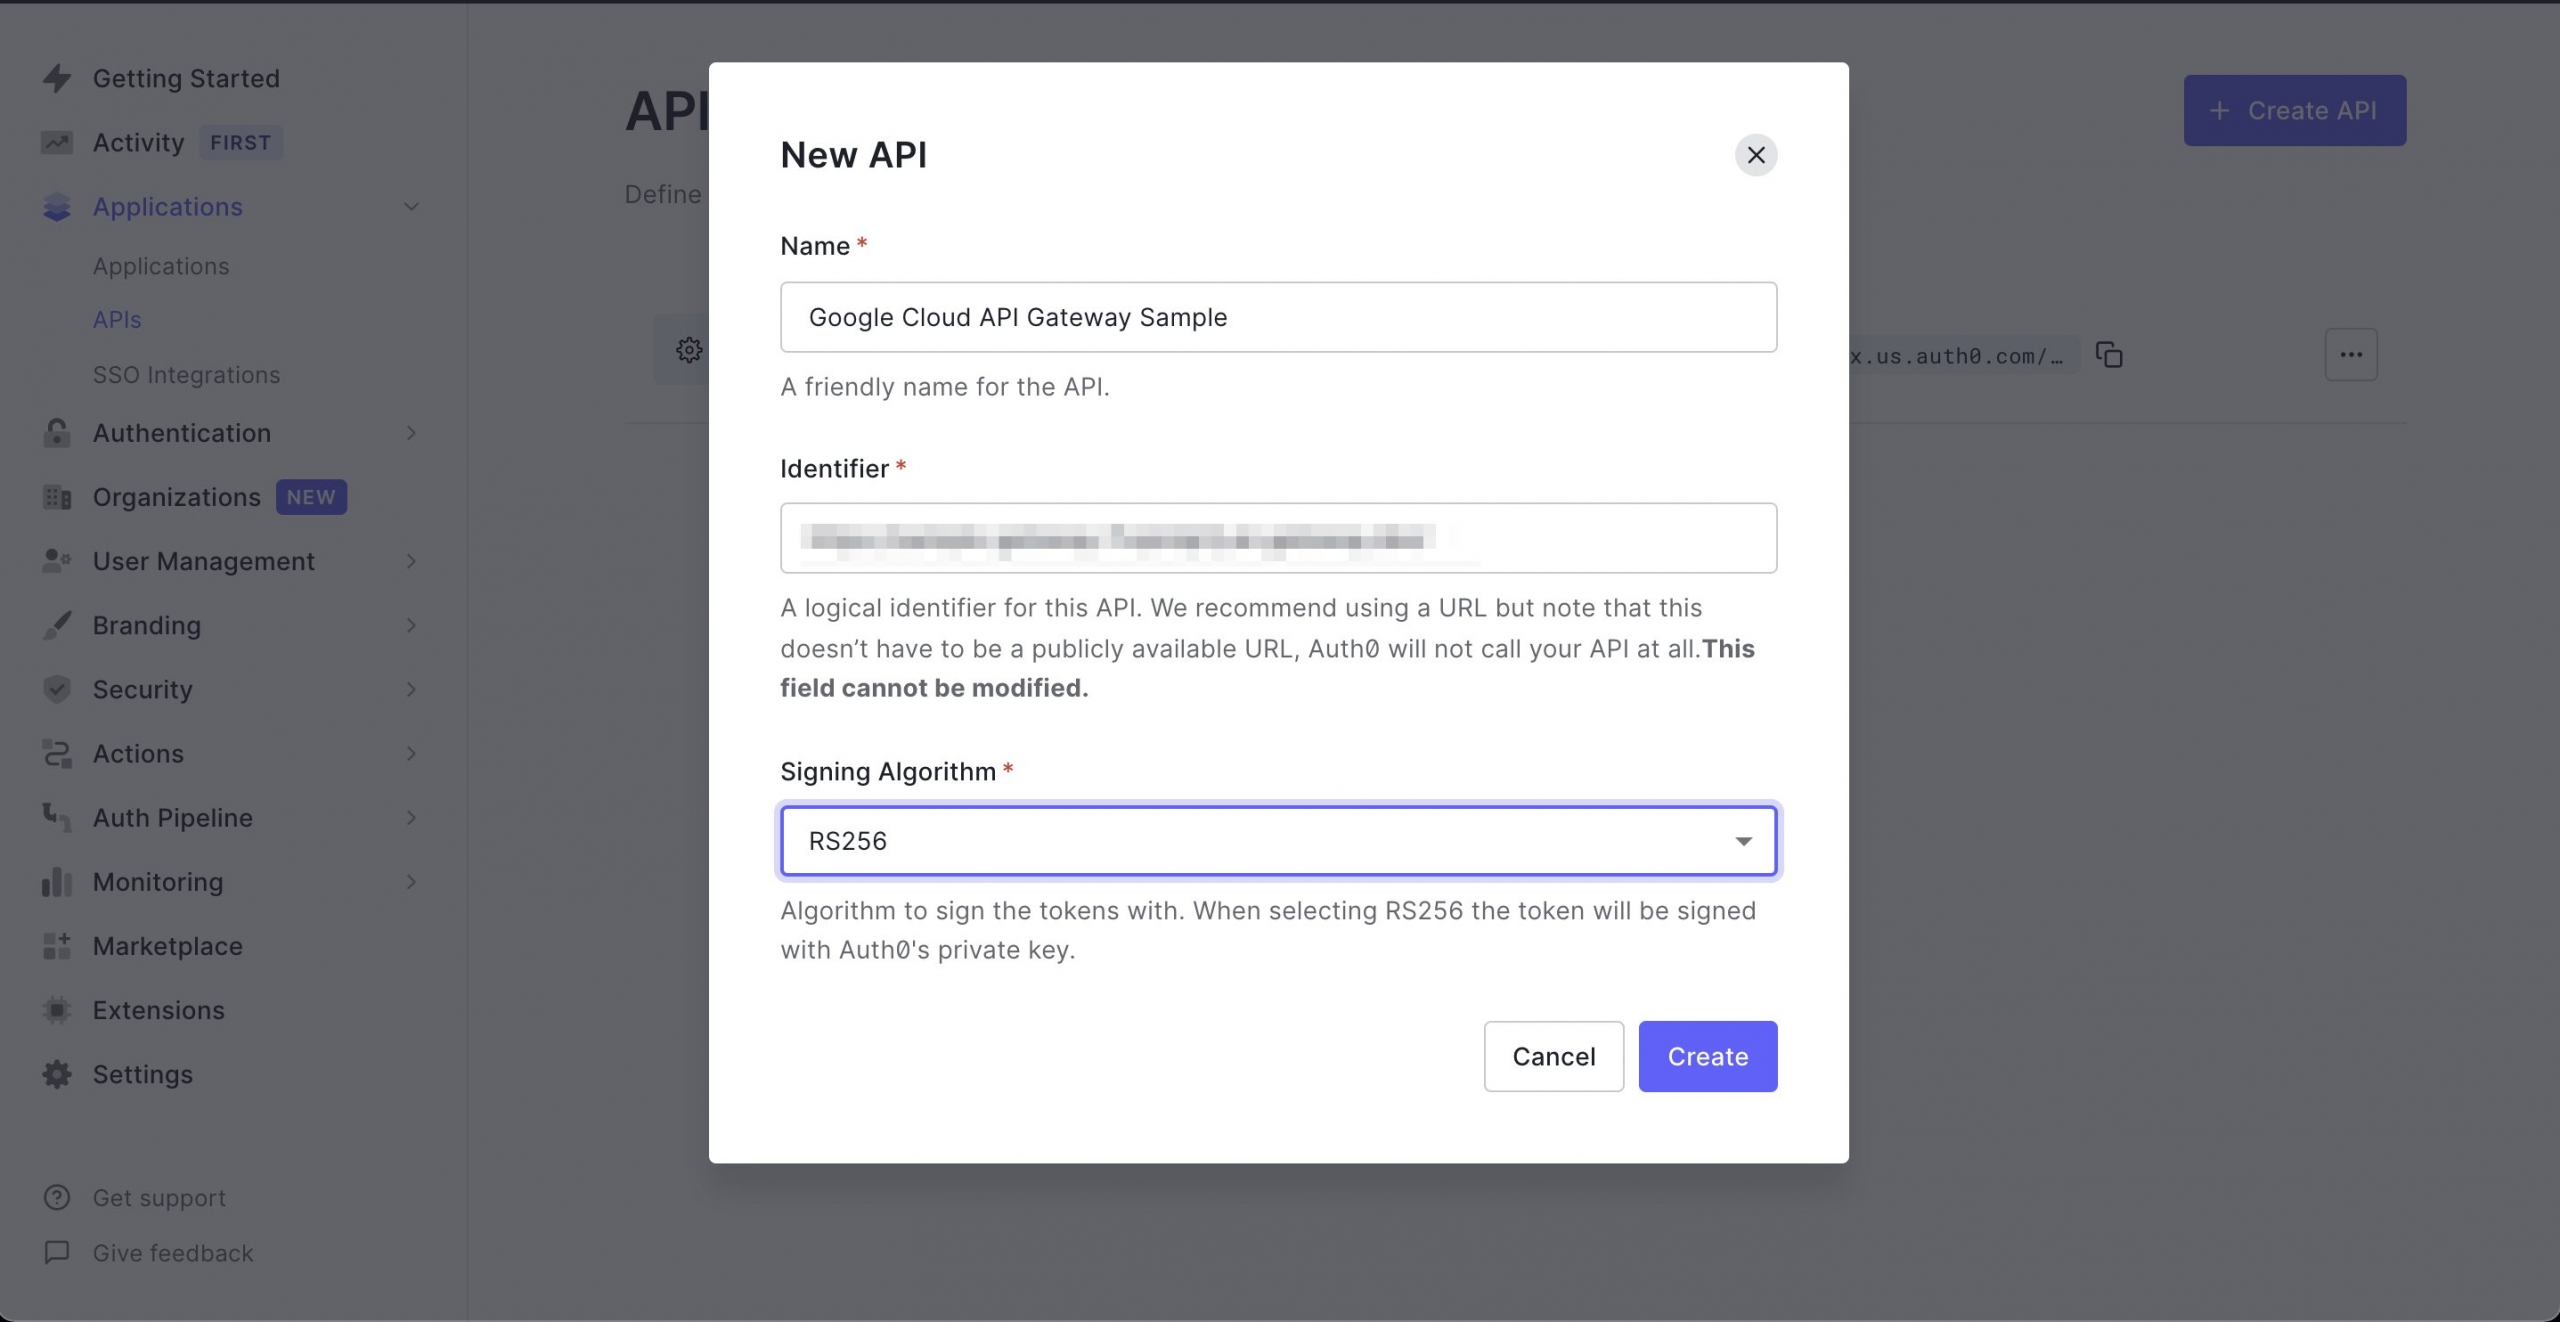The image size is (2560, 1322).
Task: Expand the Auth Pipeline chevron
Action: click(411, 817)
